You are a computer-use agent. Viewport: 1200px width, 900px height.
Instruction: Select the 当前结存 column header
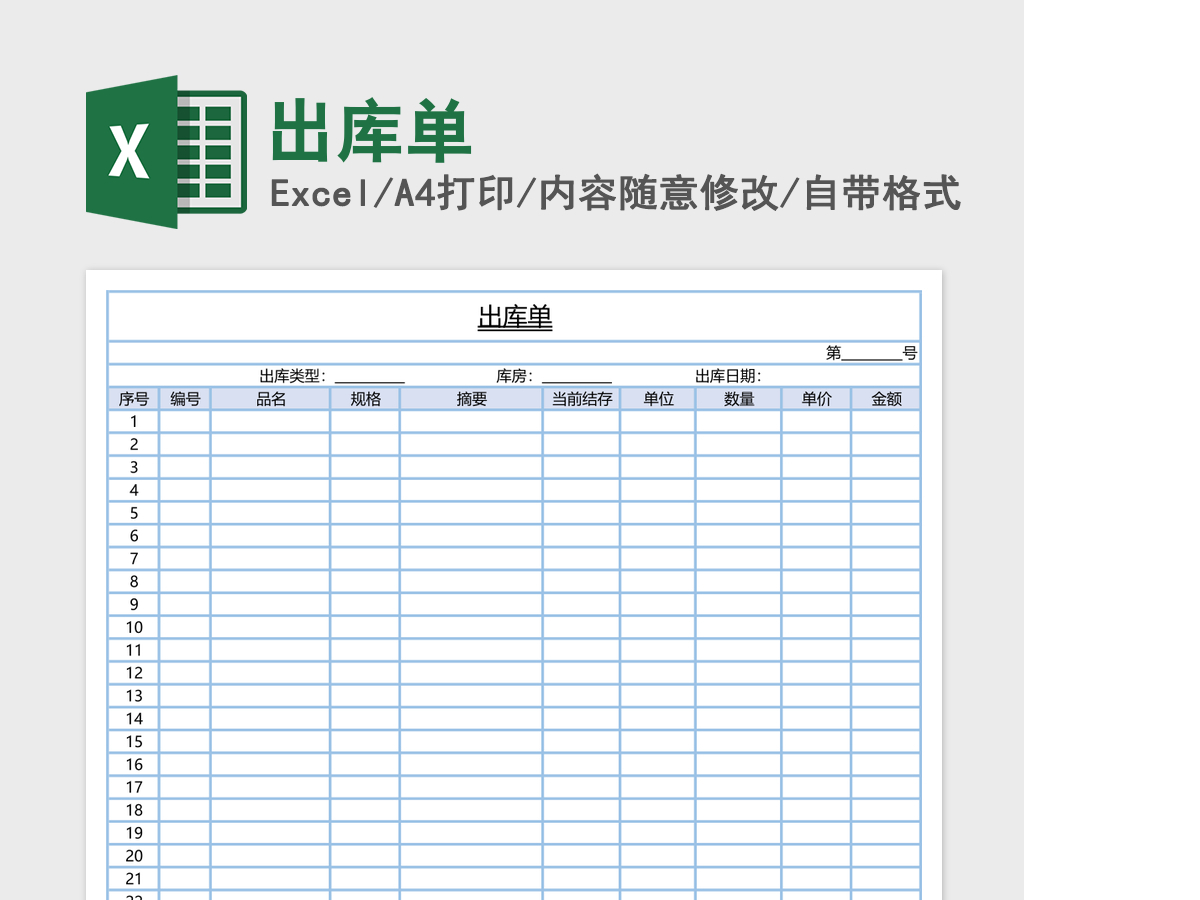(581, 399)
